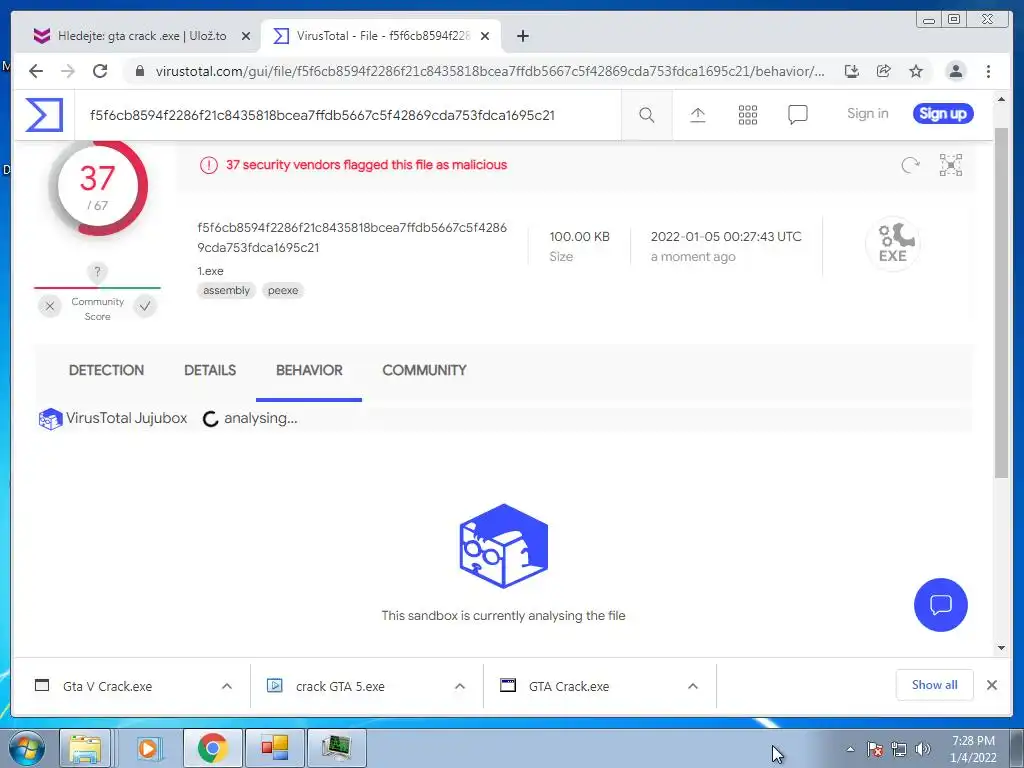
Task: Open Windows Media Player from taskbar
Action: (148, 748)
